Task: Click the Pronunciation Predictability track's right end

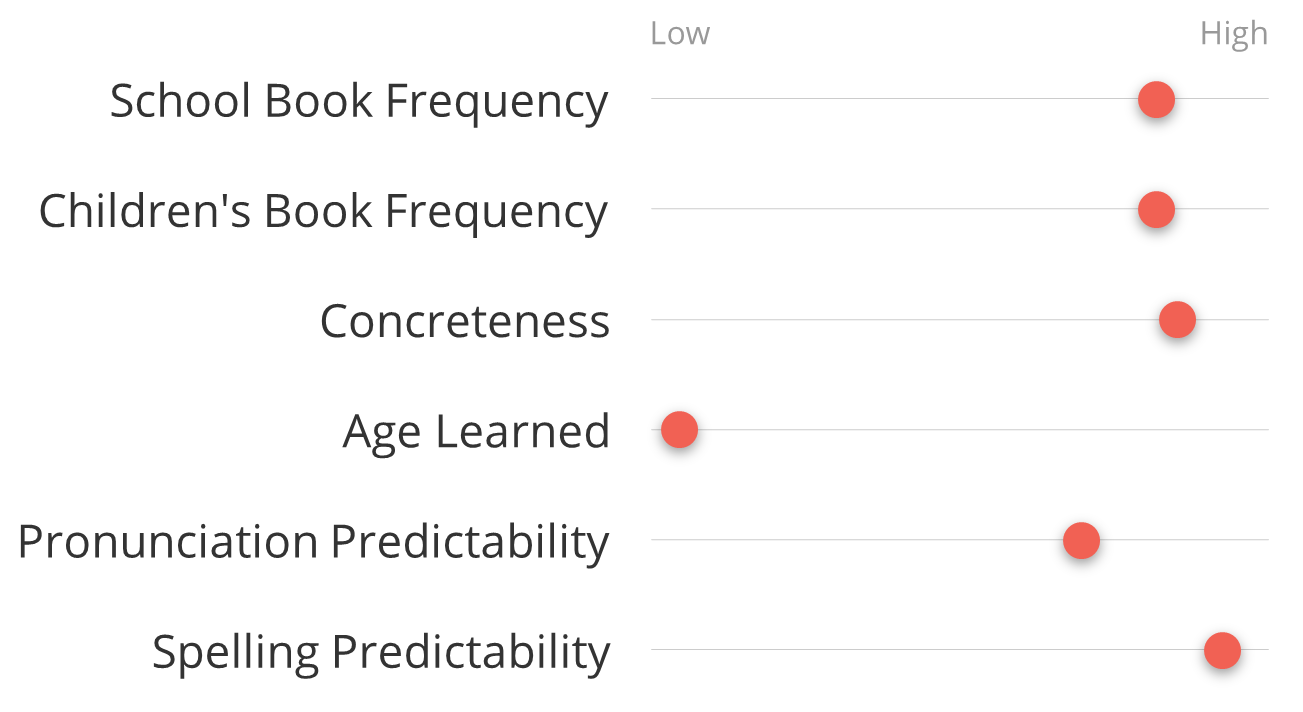Action: click(1264, 540)
